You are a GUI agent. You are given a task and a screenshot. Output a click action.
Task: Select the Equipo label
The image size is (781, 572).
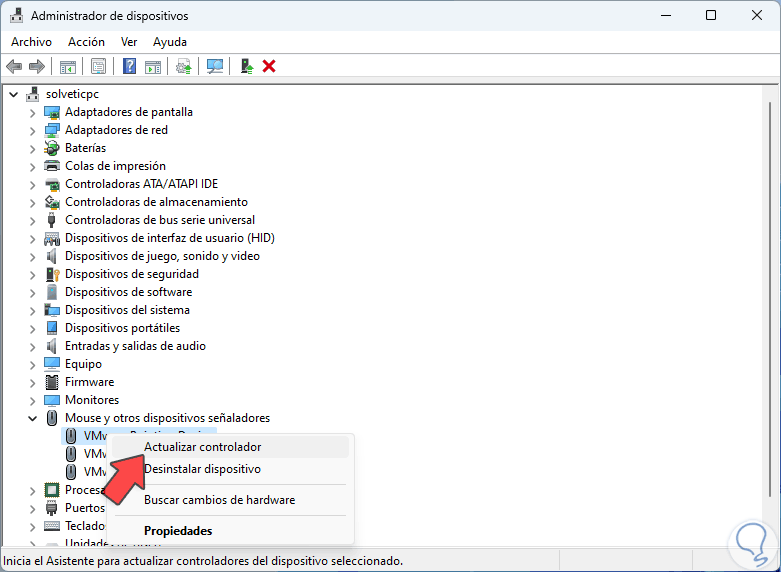coord(83,364)
